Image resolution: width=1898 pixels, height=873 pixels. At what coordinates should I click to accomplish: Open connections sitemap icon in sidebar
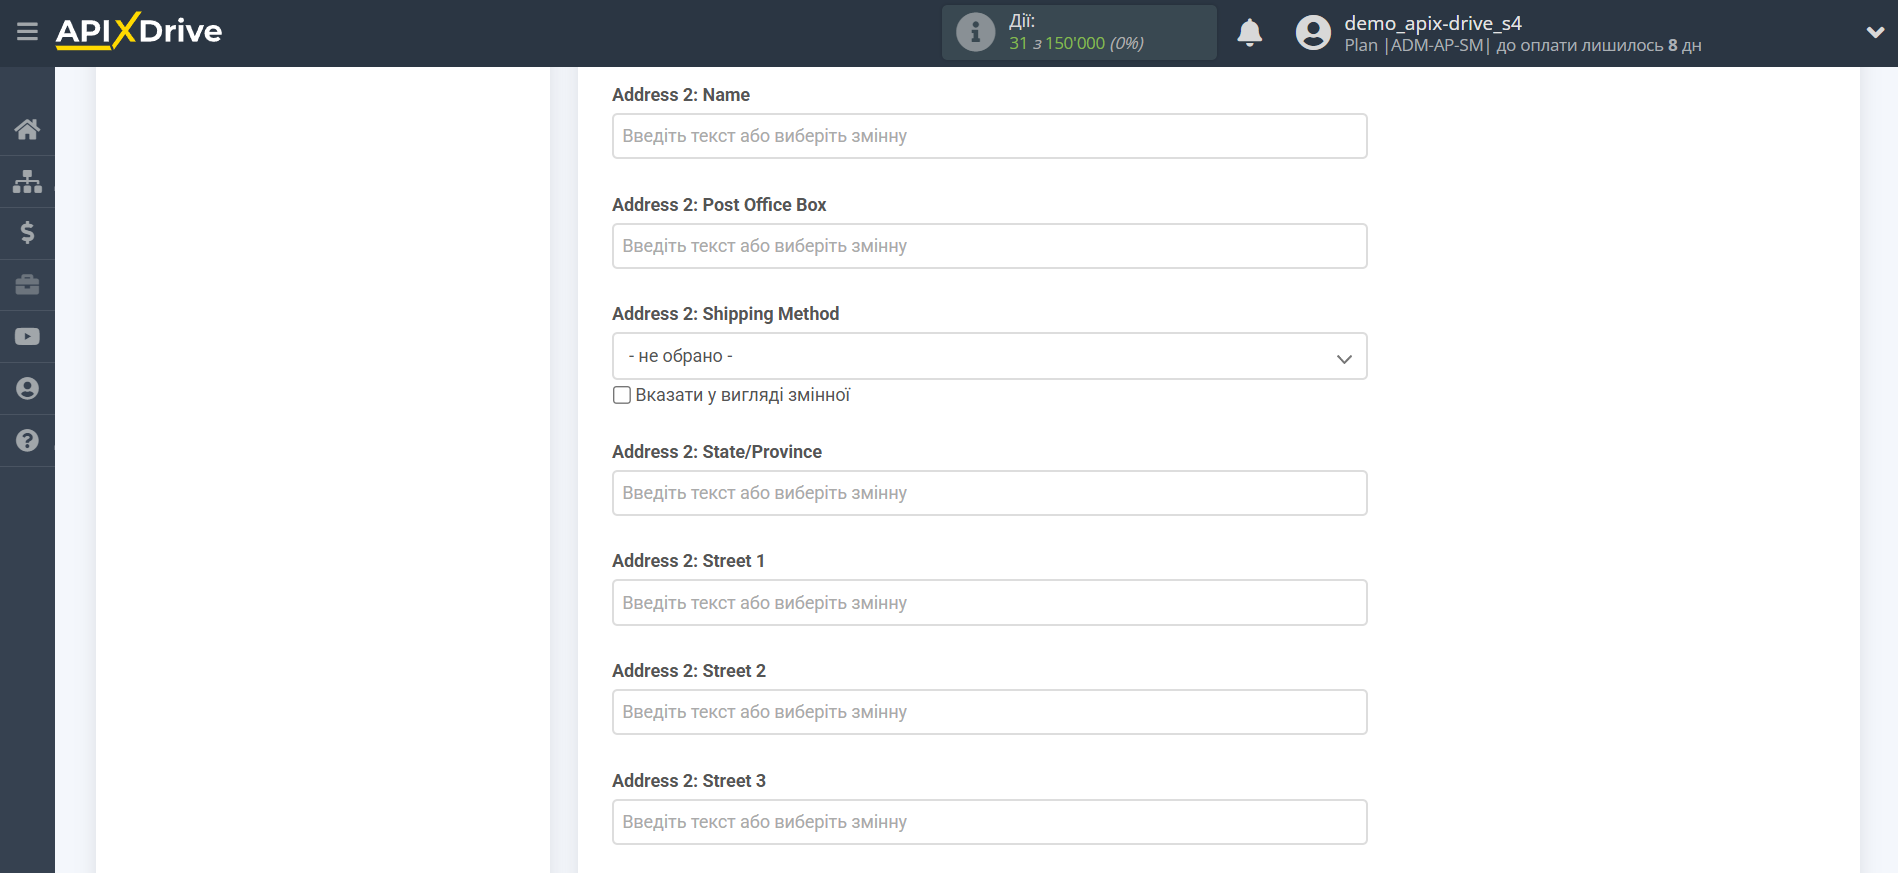27,181
